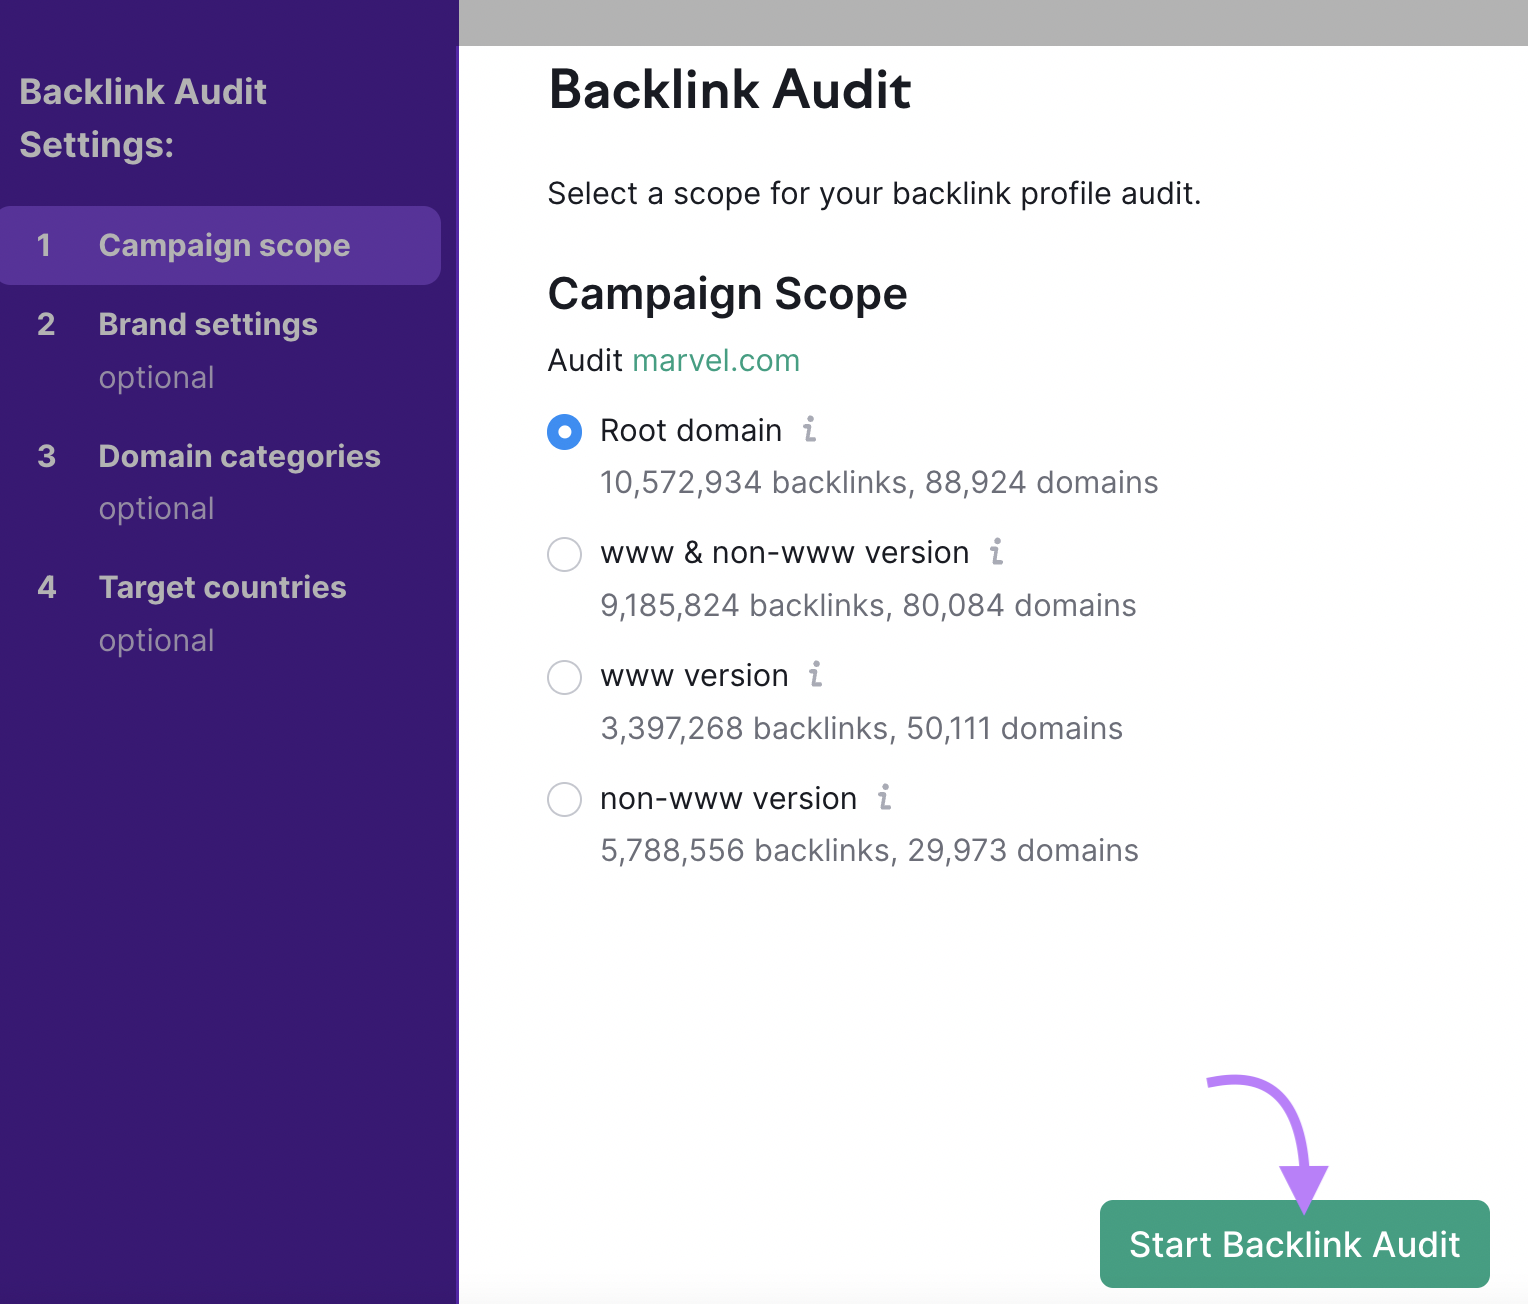The image size is (1528, 1304).
Task: Navigate to the Target countries step
Action: pos(222,587)
